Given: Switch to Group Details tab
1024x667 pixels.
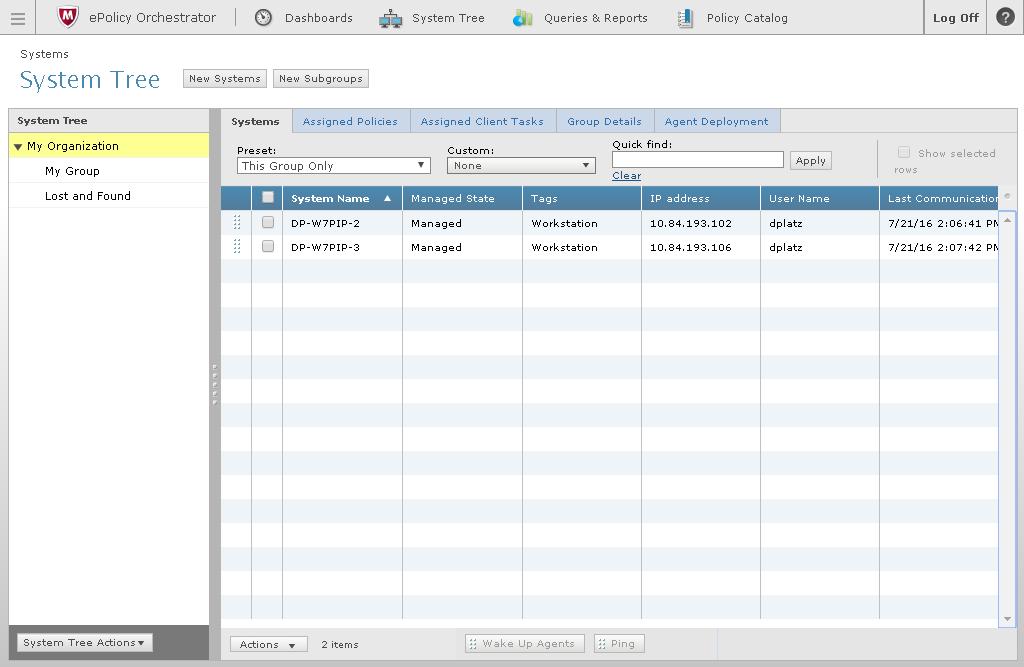Looking at the screenshot, I should (605, 122).
